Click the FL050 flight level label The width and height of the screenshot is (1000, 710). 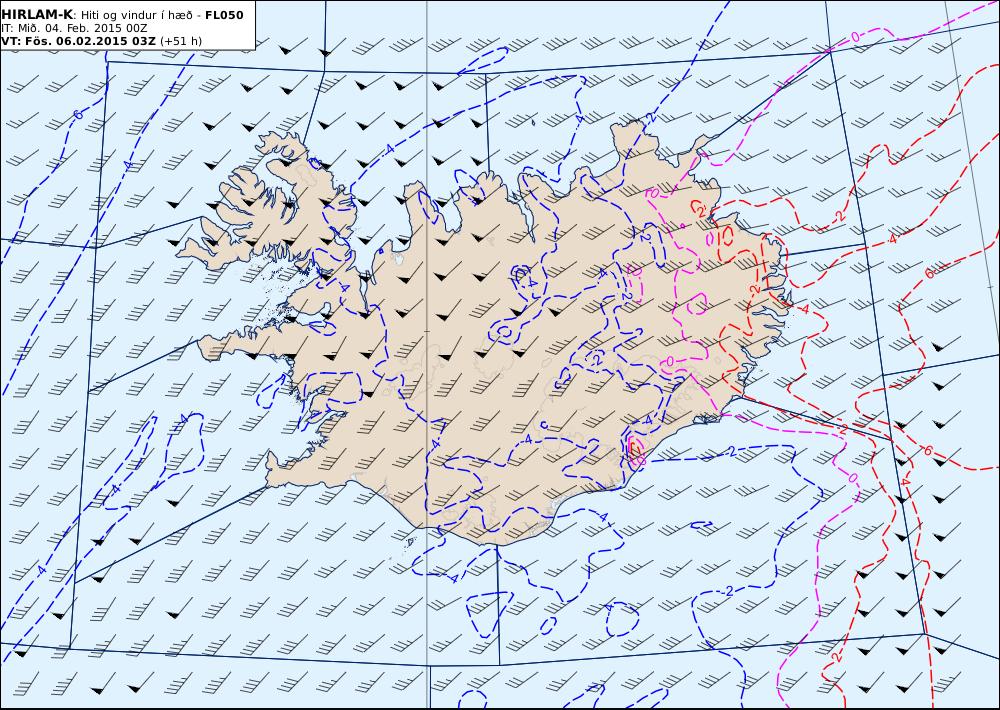[x=224, y=15]
